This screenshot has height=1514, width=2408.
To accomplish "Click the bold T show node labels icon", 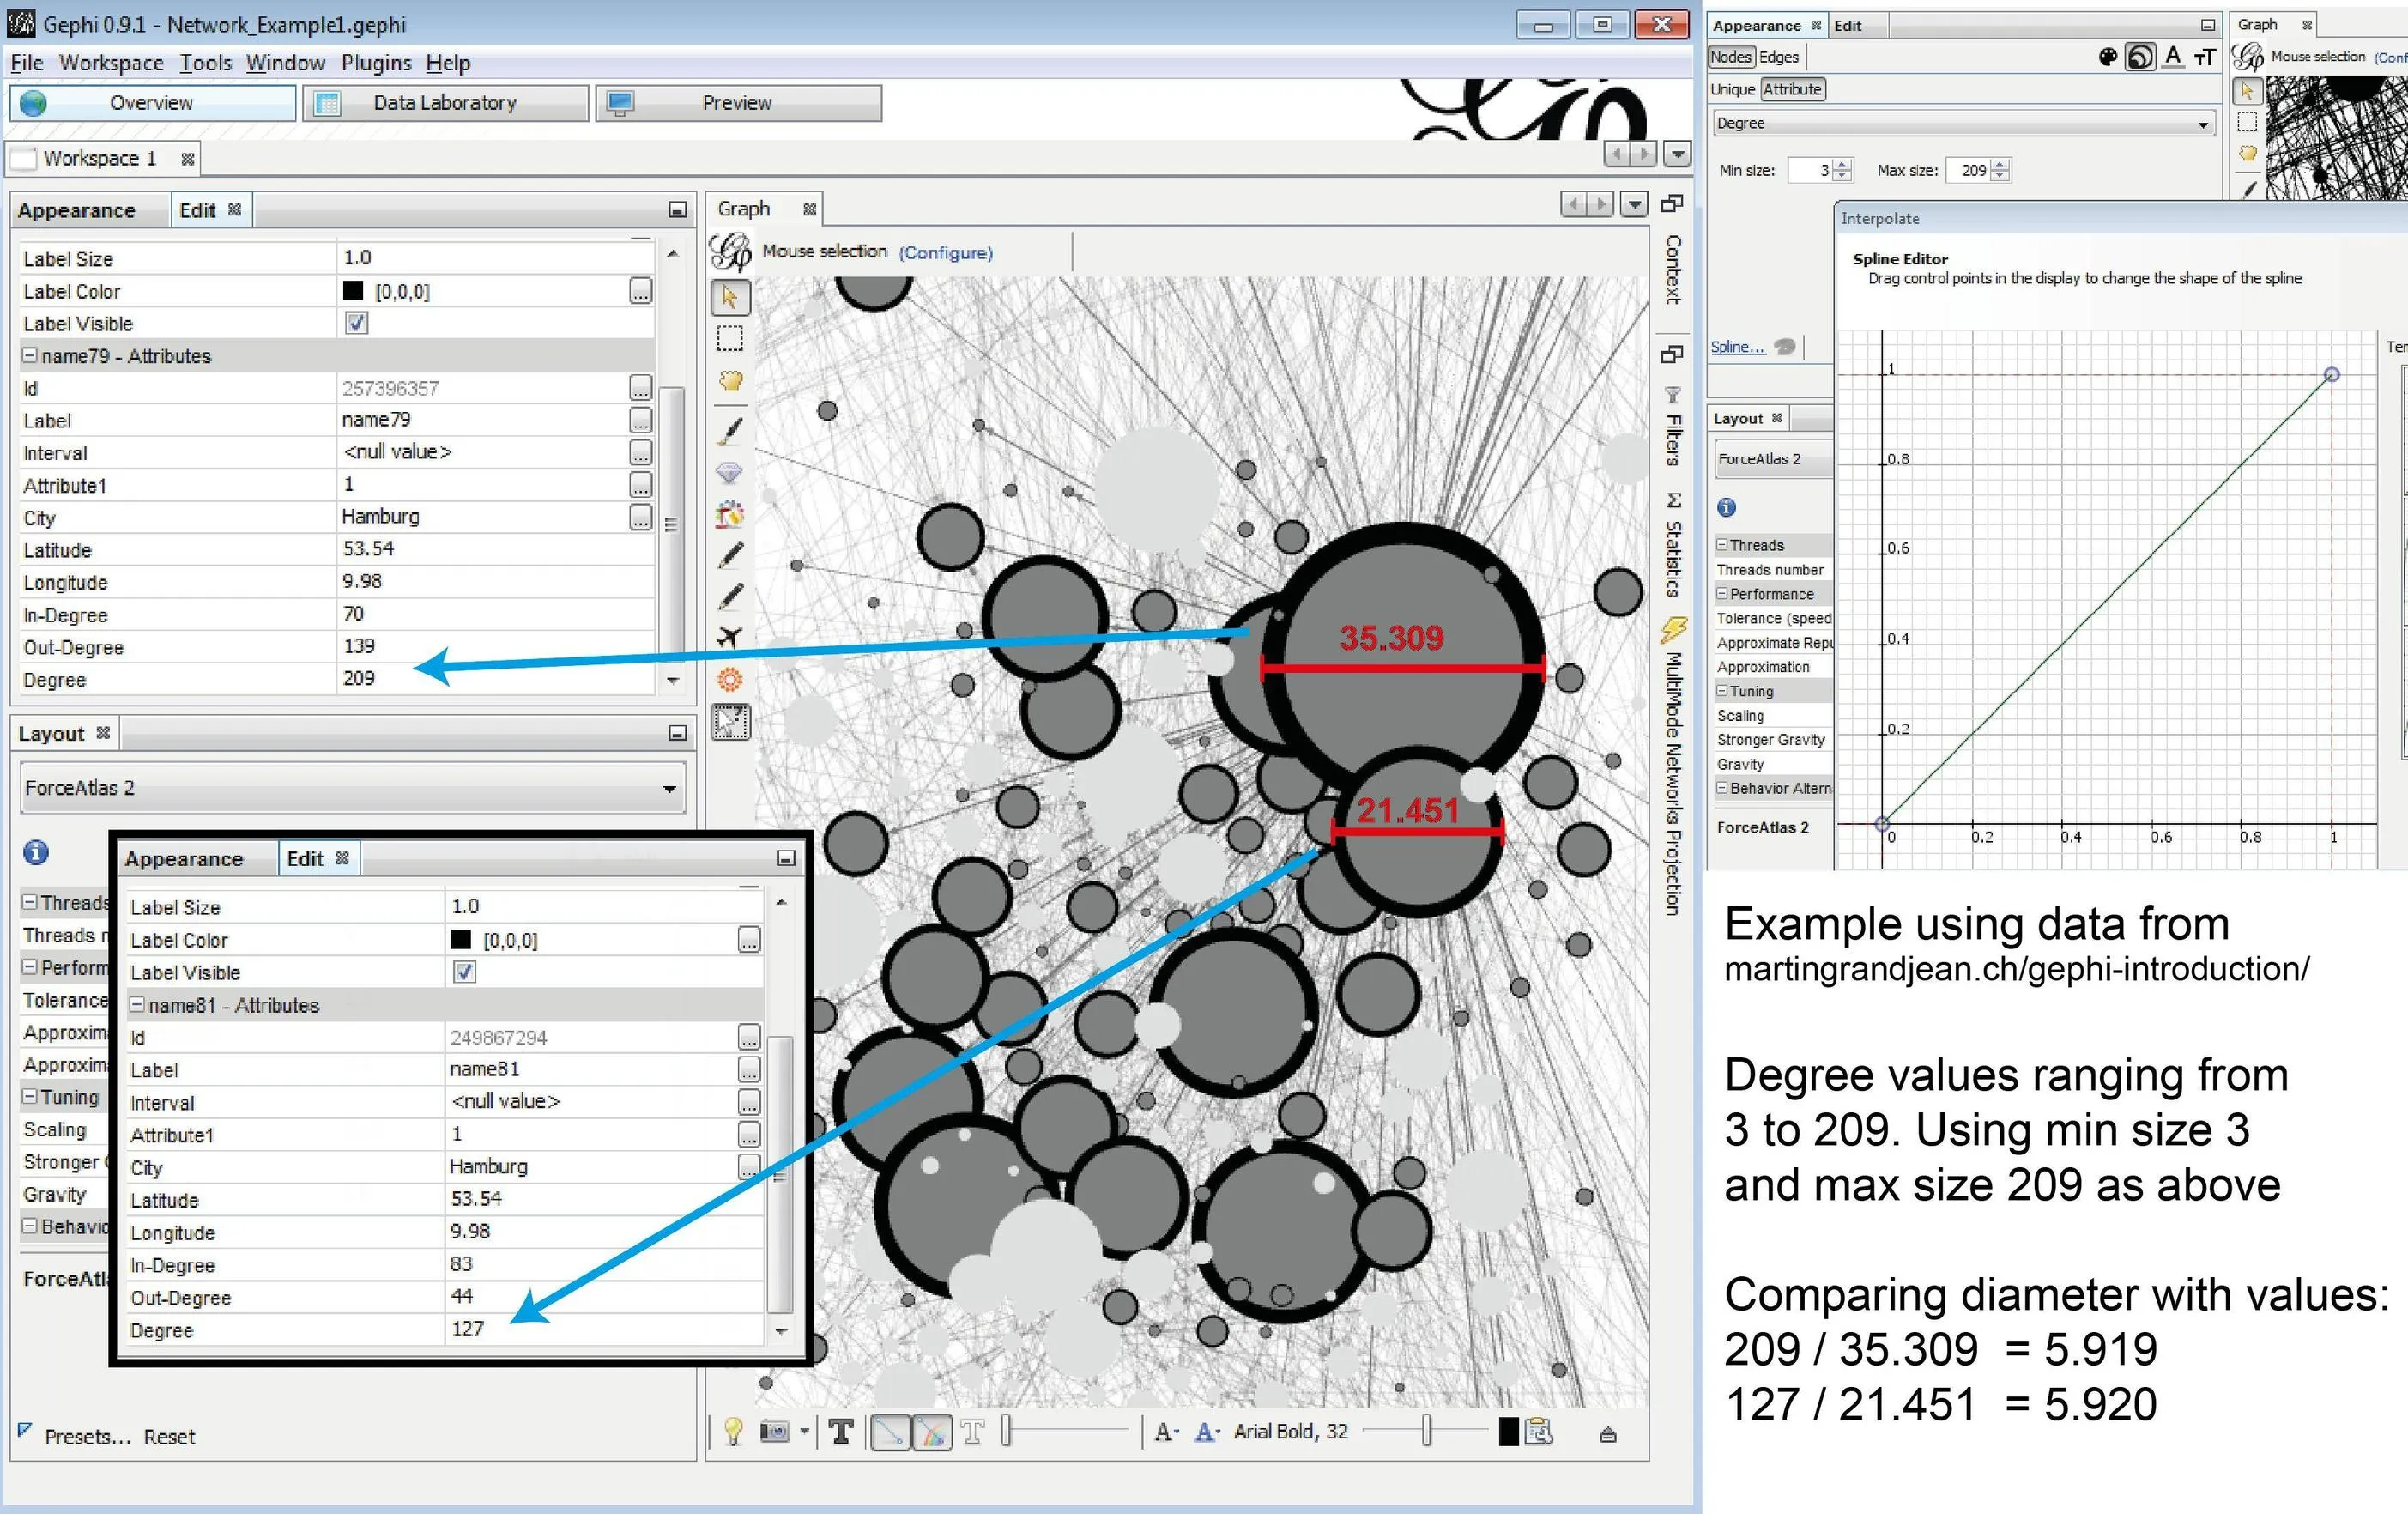I will pos(841,1432).
